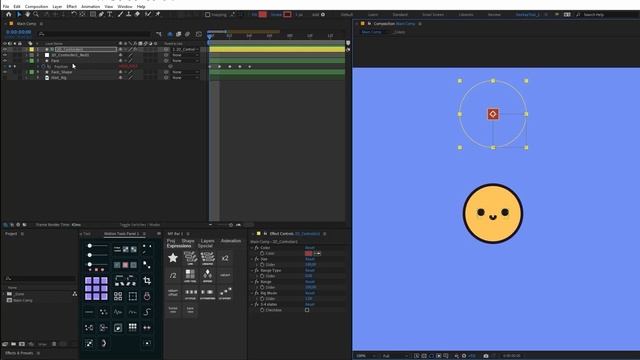Click the star icon in MT Bar panel
Screen dimensions: 640x360
[173, 258]
